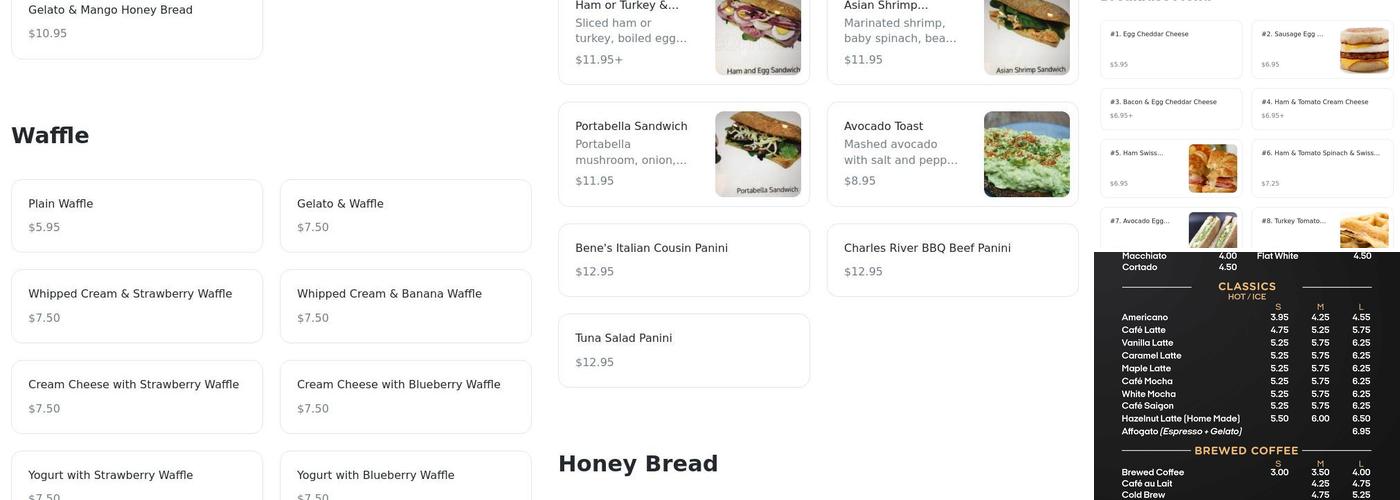
Task: Select Gelato & Mango Honey Bread
Action: (137, 21)
